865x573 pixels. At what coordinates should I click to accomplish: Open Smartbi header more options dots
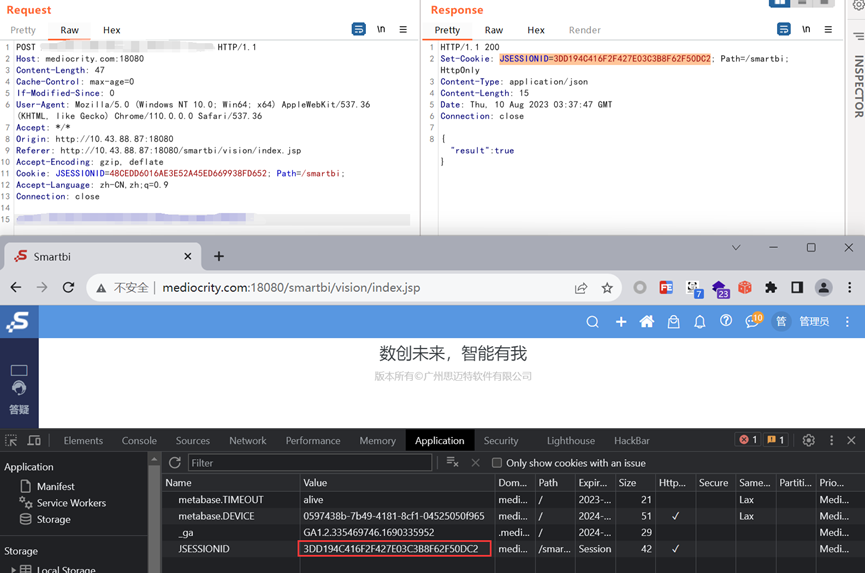pos(847,322)
